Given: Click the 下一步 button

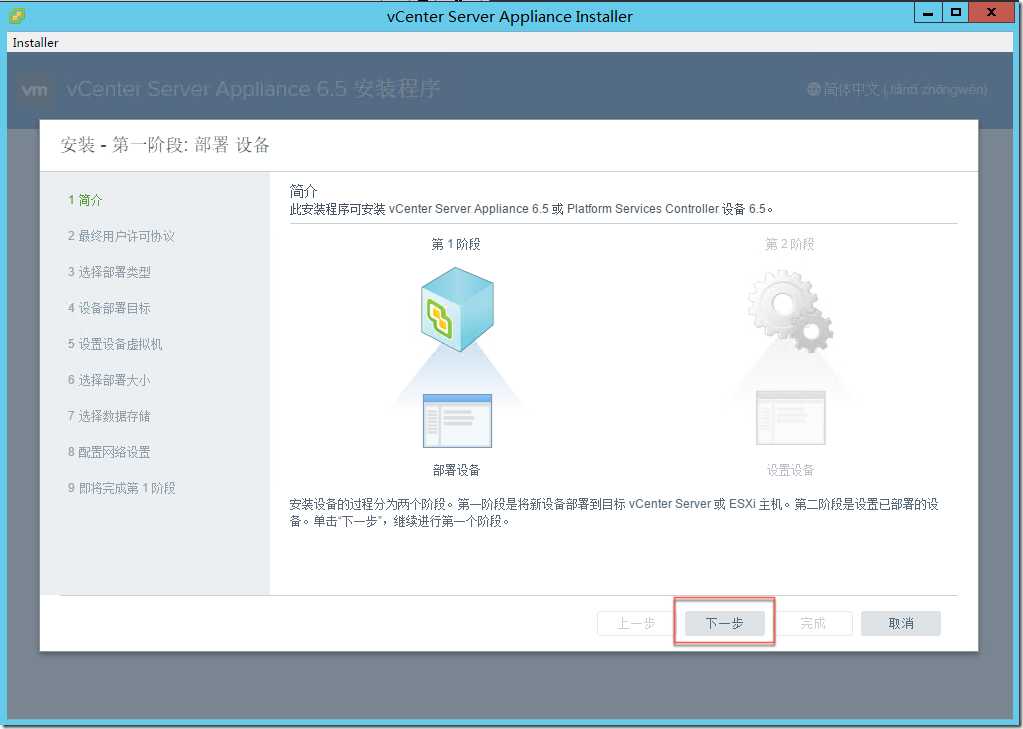Looking at the screenshot, I should point(724,623).
